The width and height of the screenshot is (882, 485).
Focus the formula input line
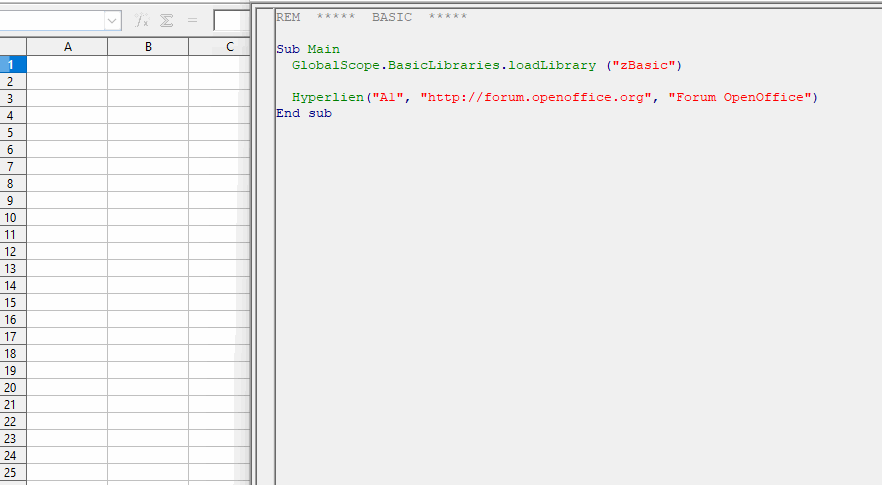point(228,20)
